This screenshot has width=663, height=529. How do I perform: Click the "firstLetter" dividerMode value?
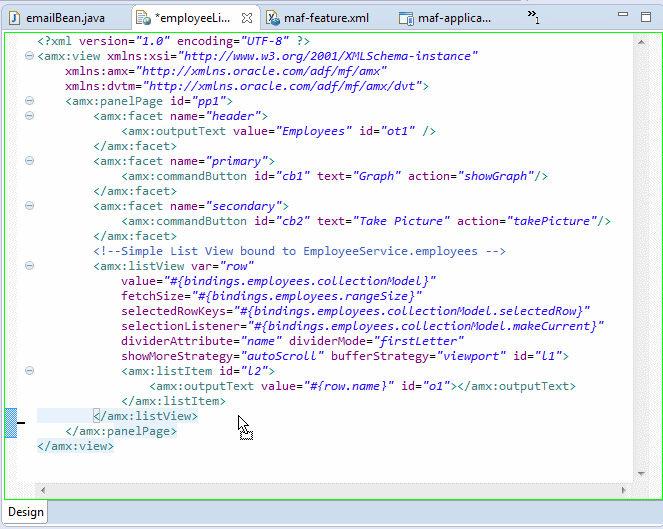point(418,341)
